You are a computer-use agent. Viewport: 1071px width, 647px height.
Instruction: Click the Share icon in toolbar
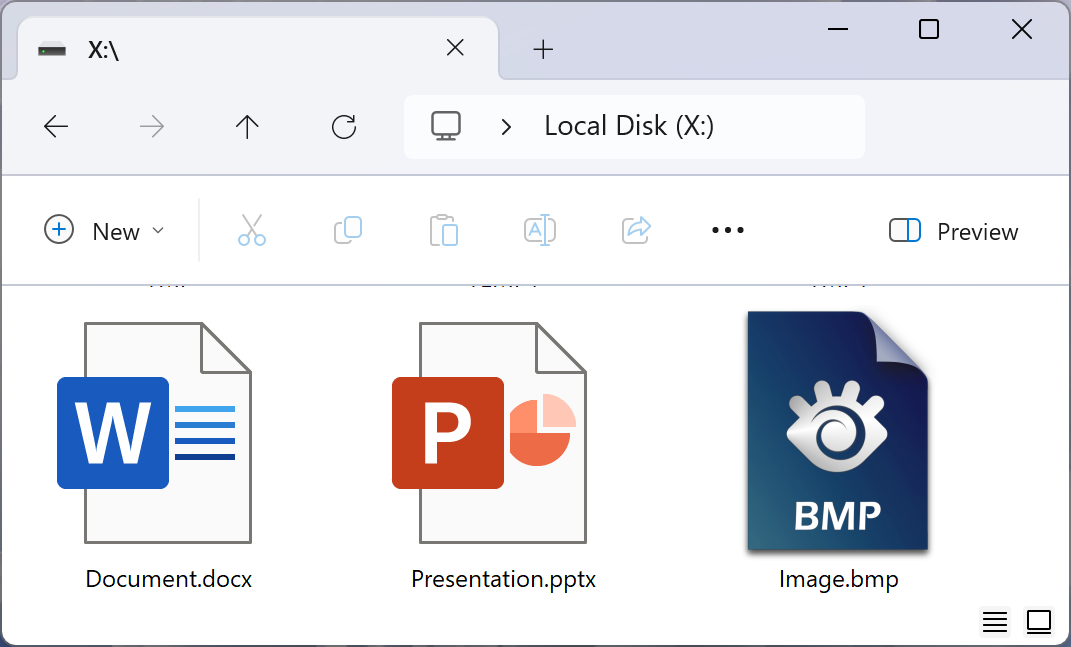pos(637,230)
